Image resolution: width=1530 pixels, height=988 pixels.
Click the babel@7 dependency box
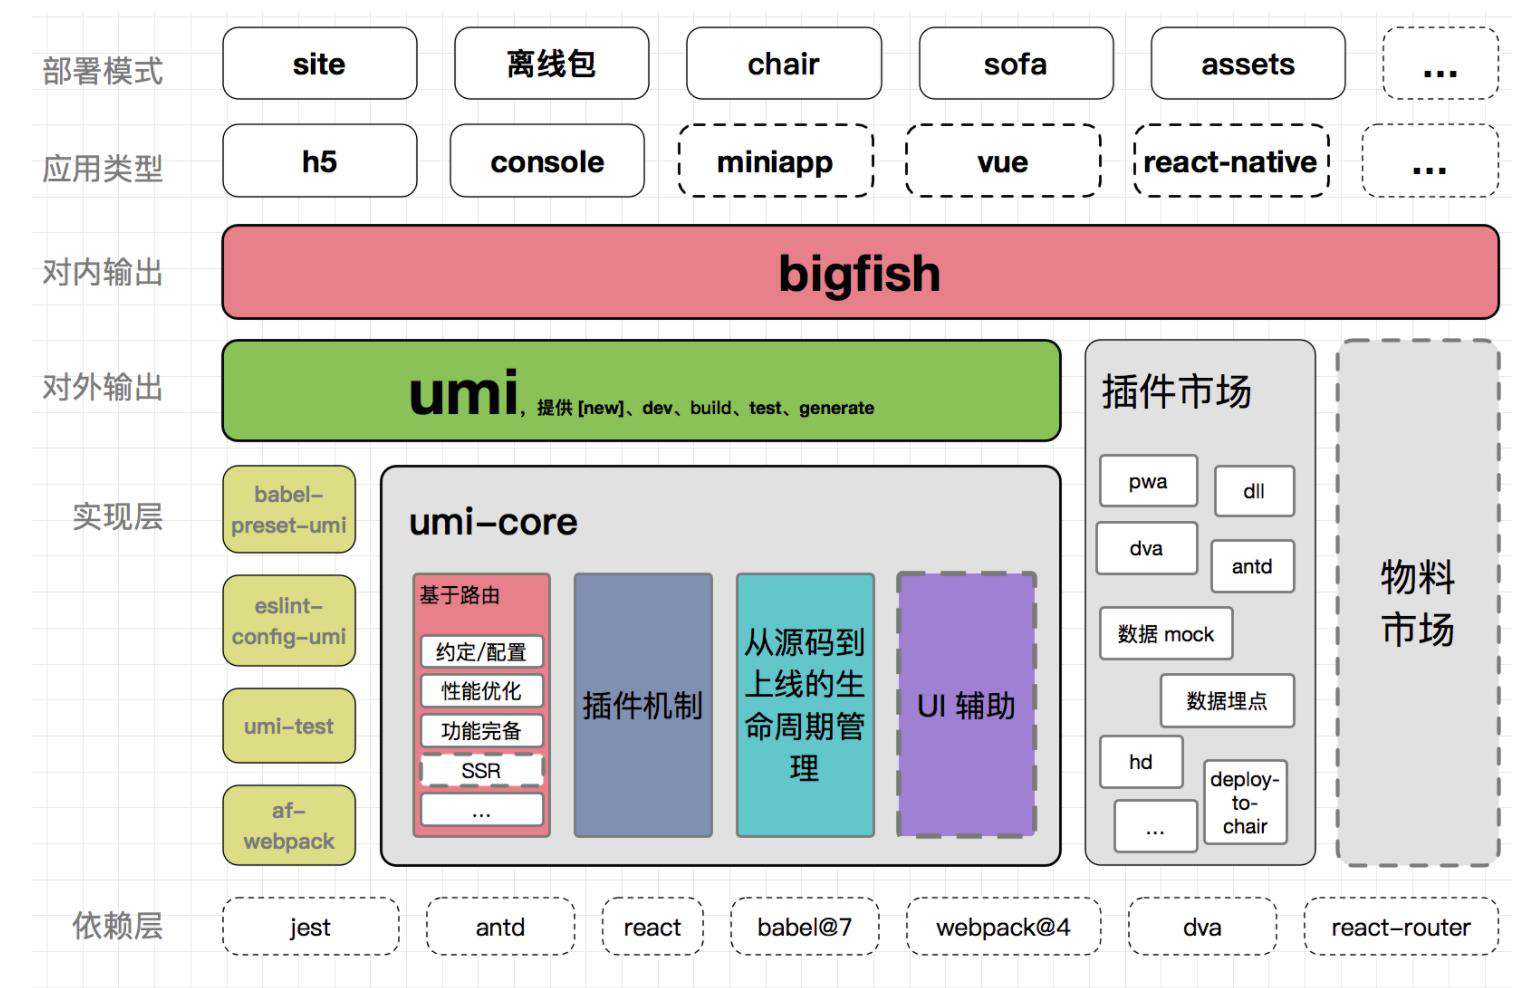pyautogui.click(x=805, y=926)
